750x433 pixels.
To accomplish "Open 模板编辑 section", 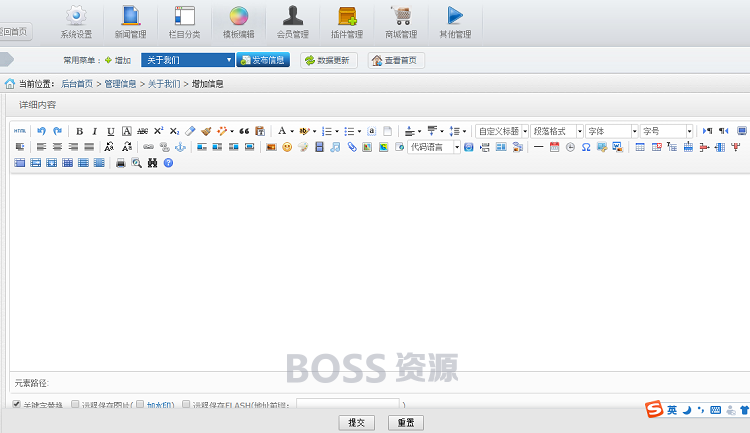I will (239, 22).
